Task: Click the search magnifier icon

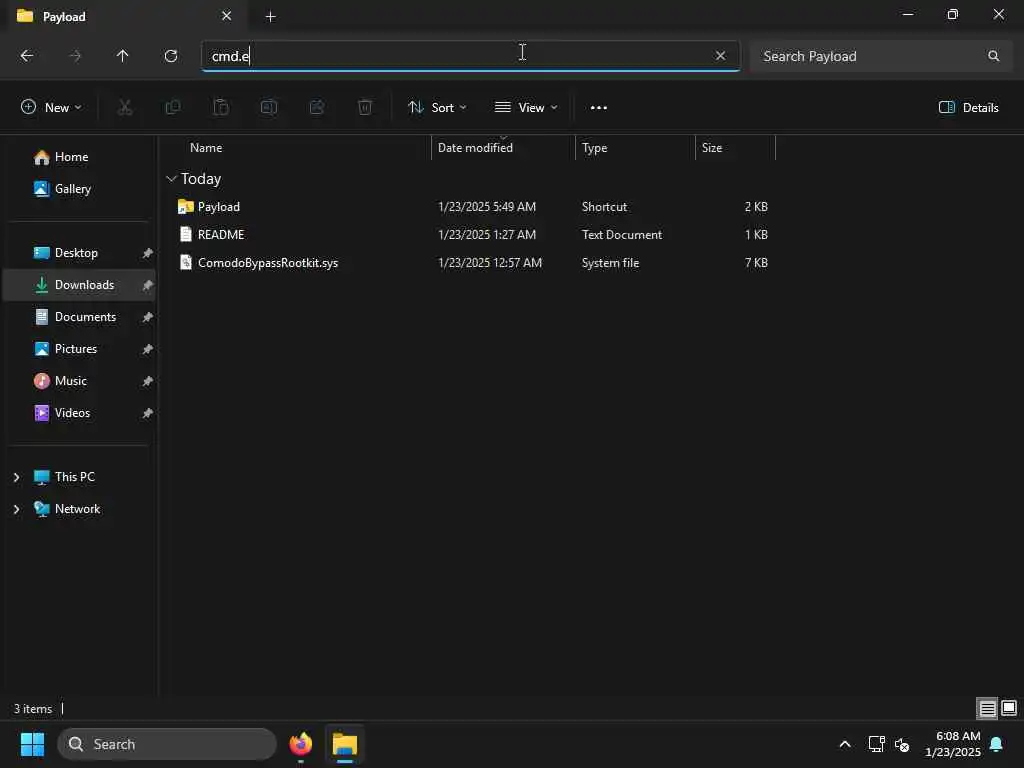Action: [x=993, y=56]
